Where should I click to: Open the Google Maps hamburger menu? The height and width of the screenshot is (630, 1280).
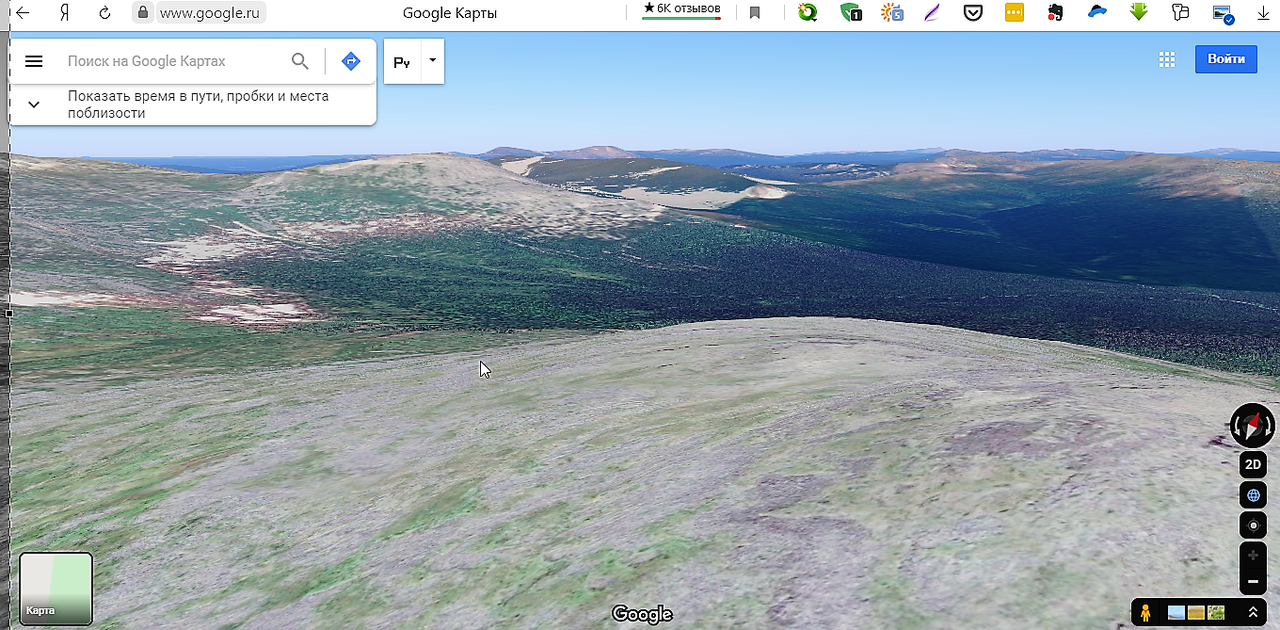point(34,61)
